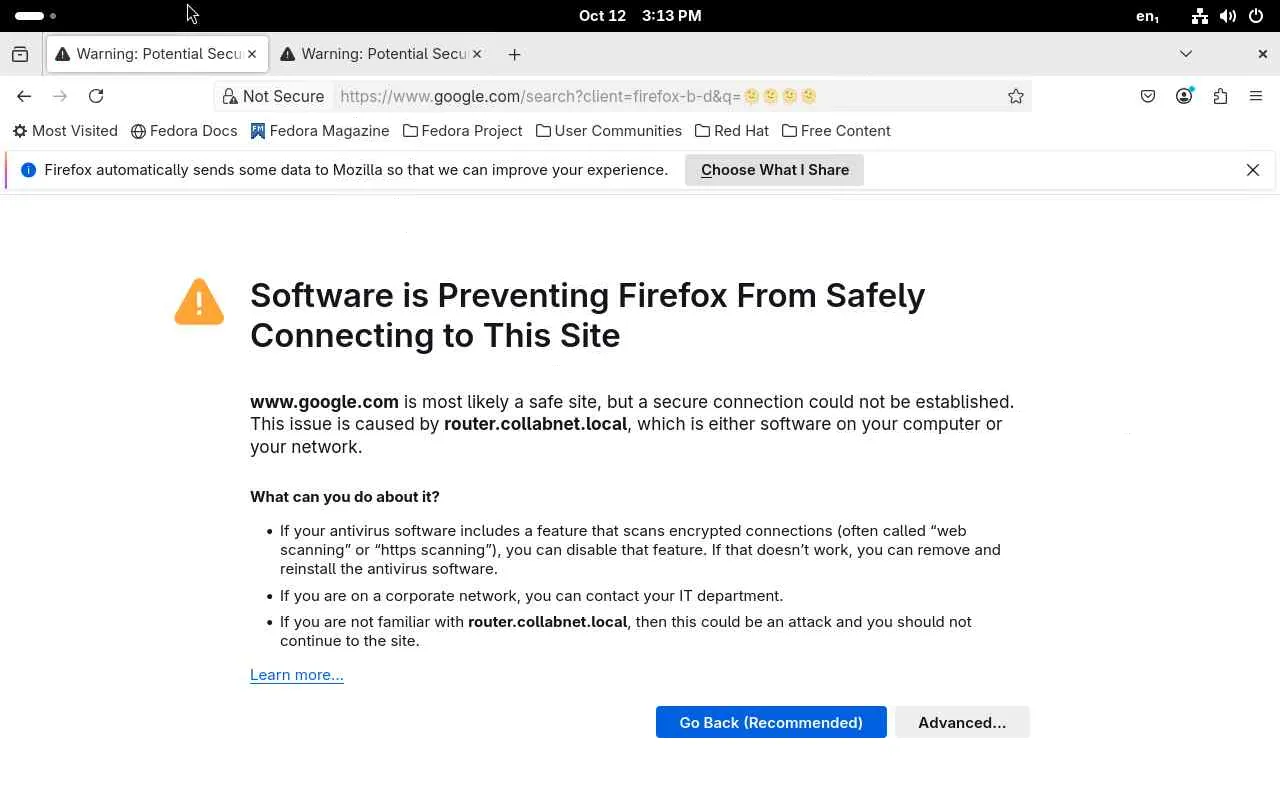Open the Most Visited bookmarks menu

65,131
